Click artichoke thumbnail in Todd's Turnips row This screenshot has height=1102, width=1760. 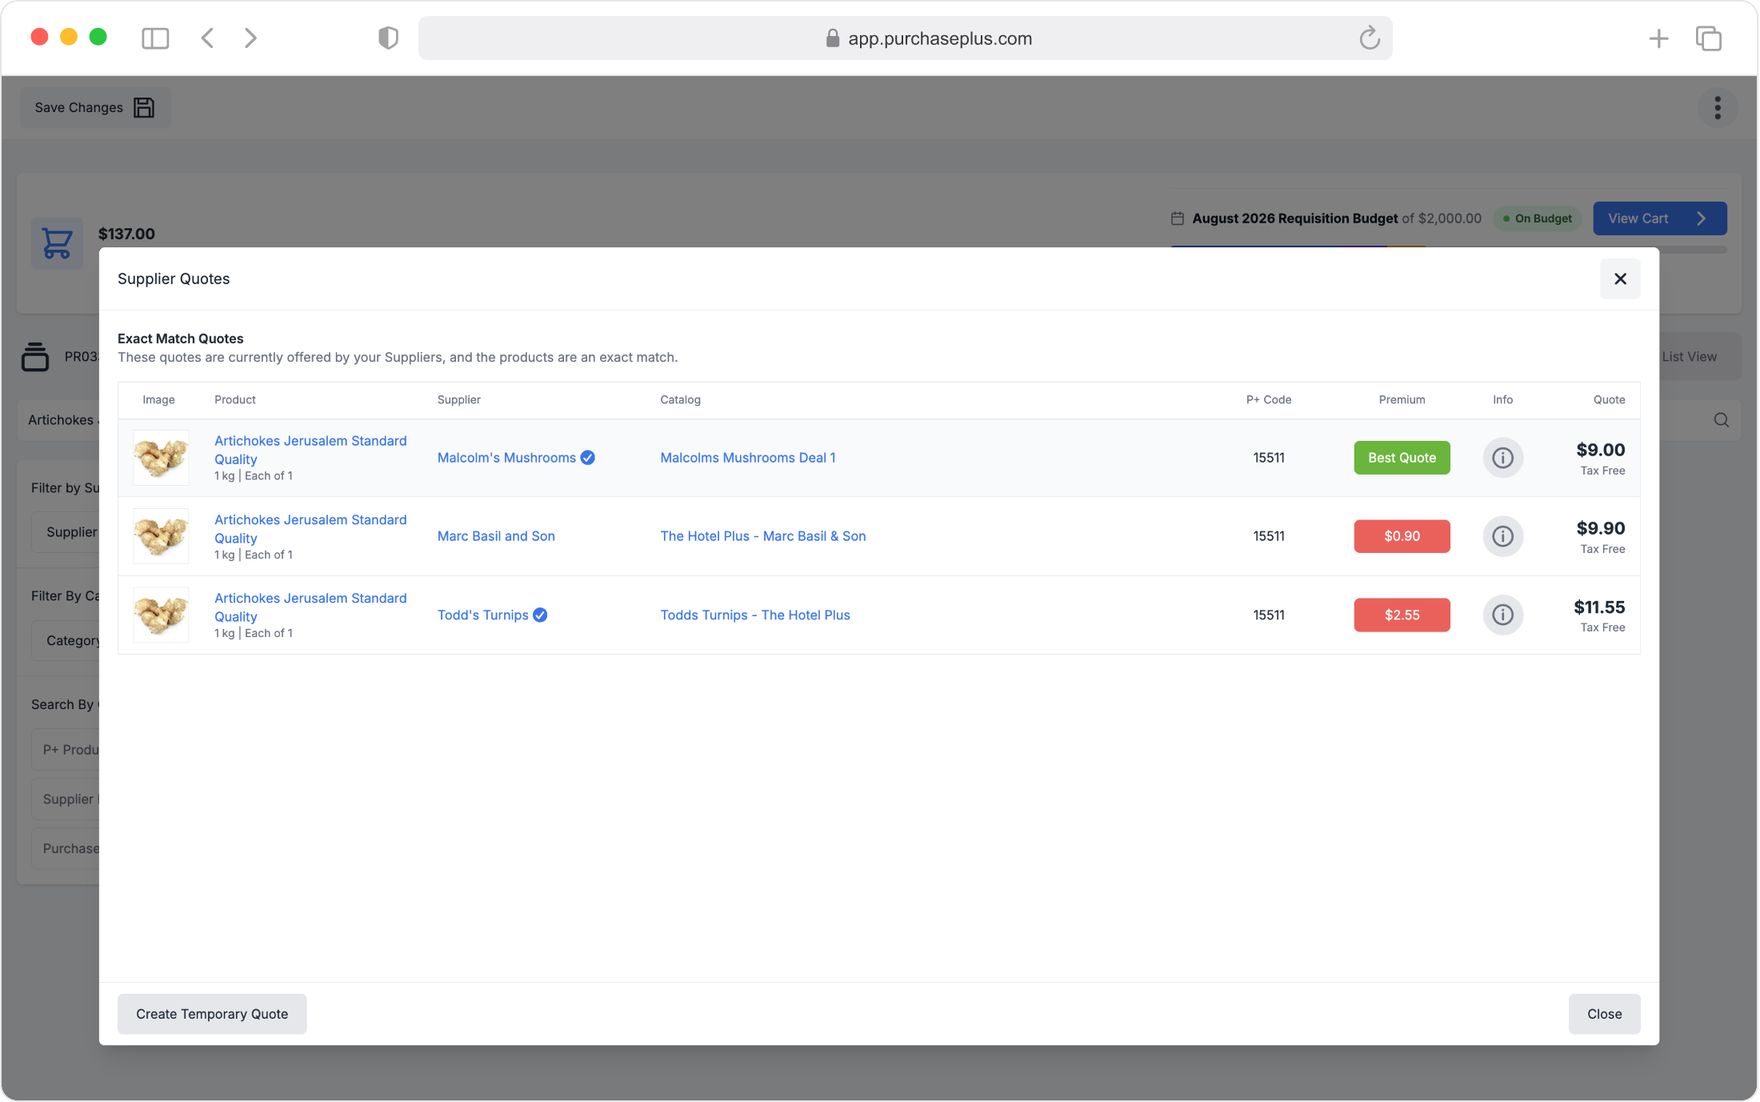[x=161, y=615]
